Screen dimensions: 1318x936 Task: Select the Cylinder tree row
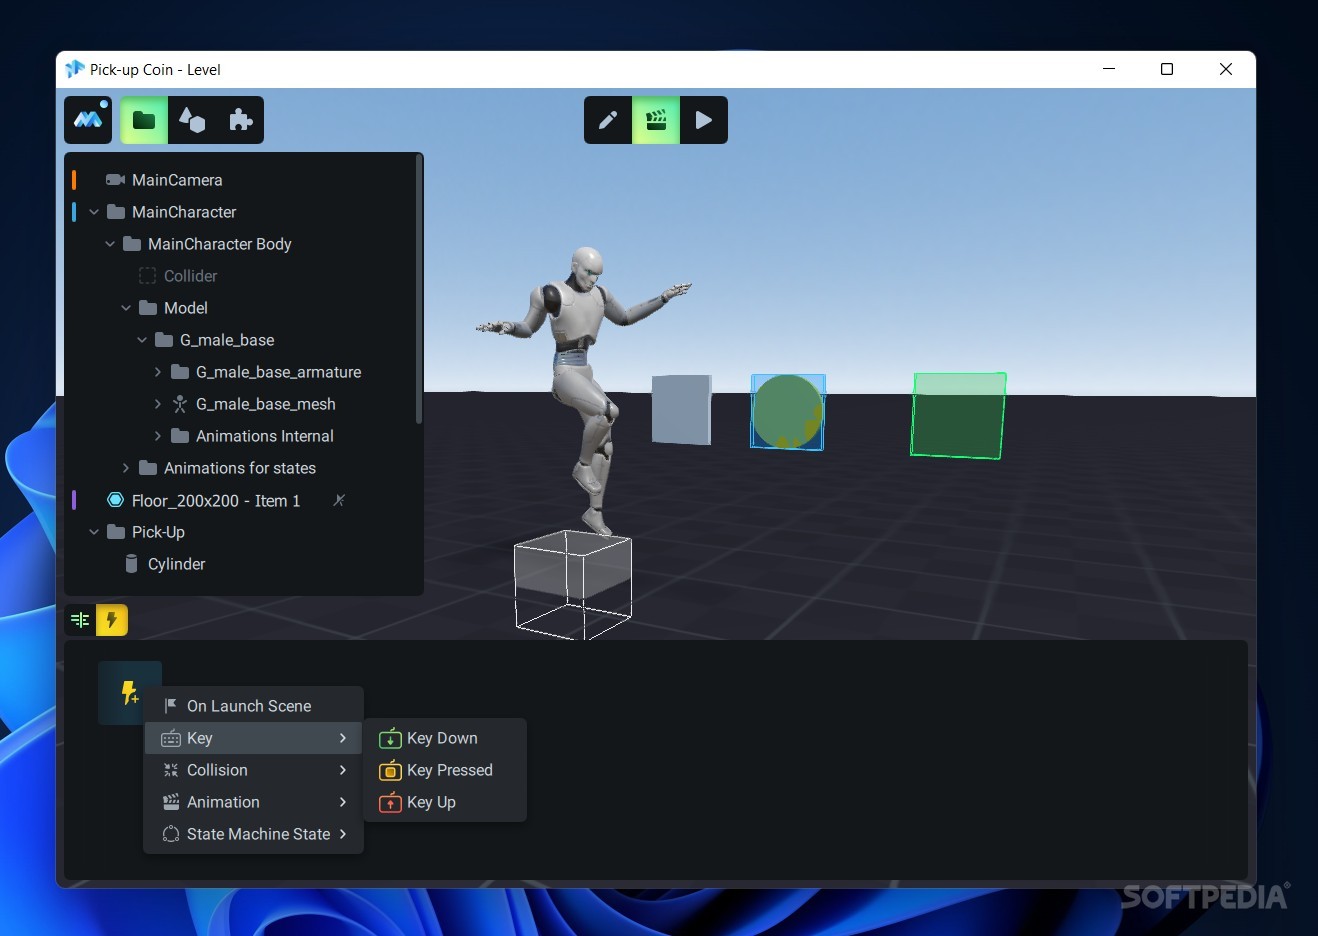coord(240,564)
